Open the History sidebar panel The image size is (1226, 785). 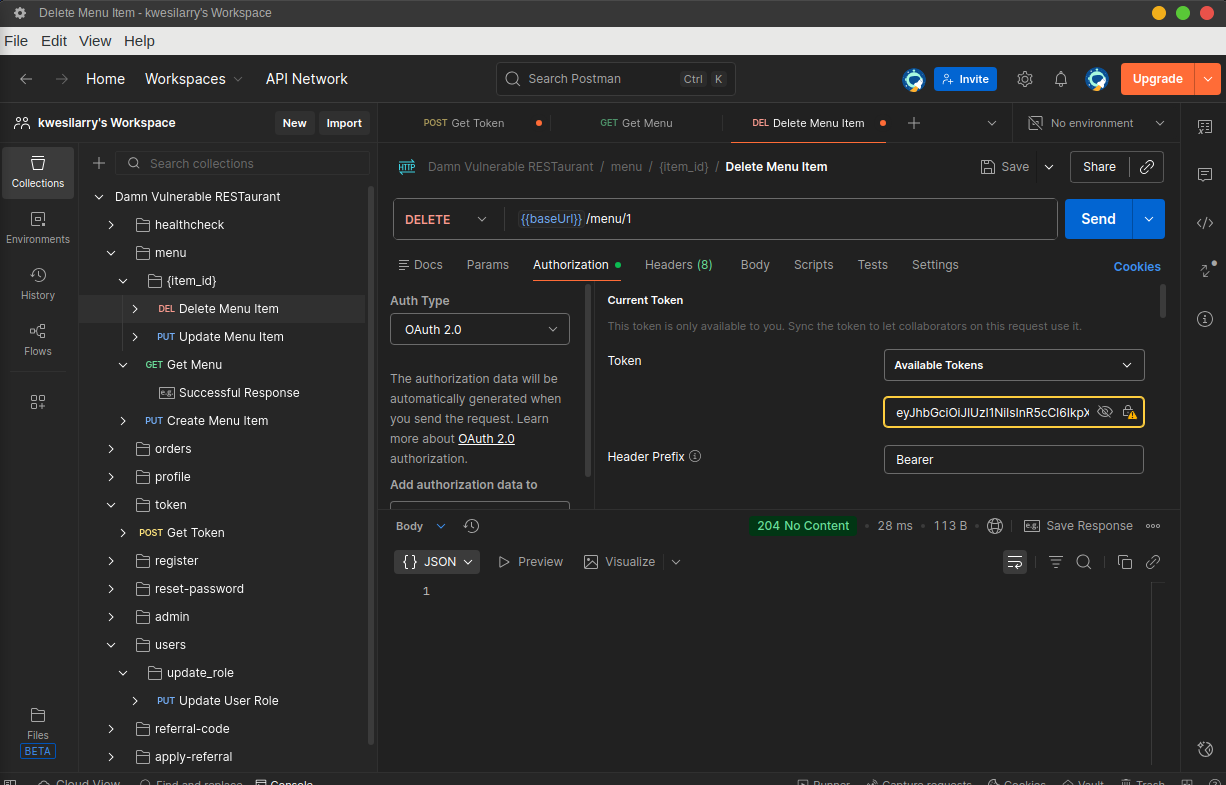(38, 283)
